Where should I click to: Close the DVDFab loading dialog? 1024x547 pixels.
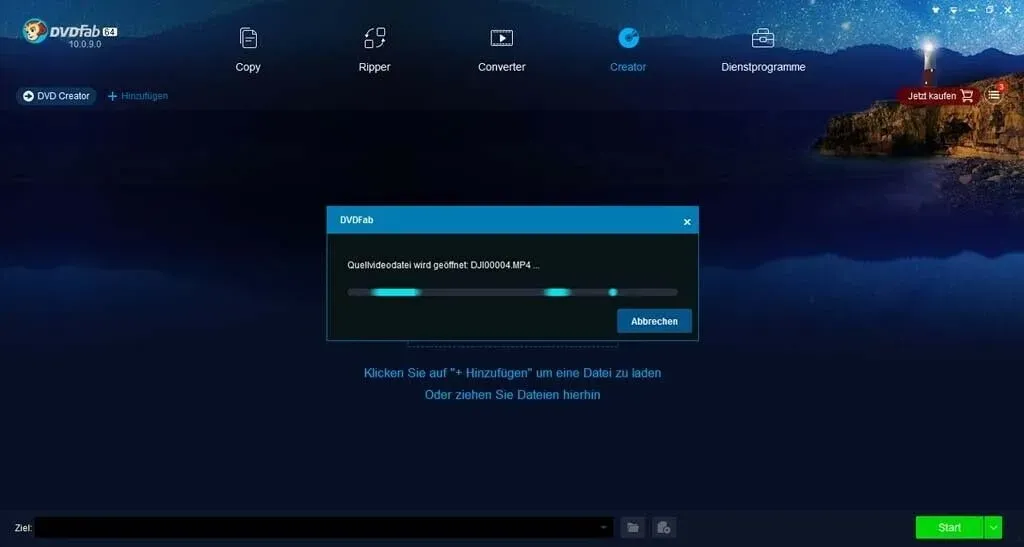[x=687, y=222]
